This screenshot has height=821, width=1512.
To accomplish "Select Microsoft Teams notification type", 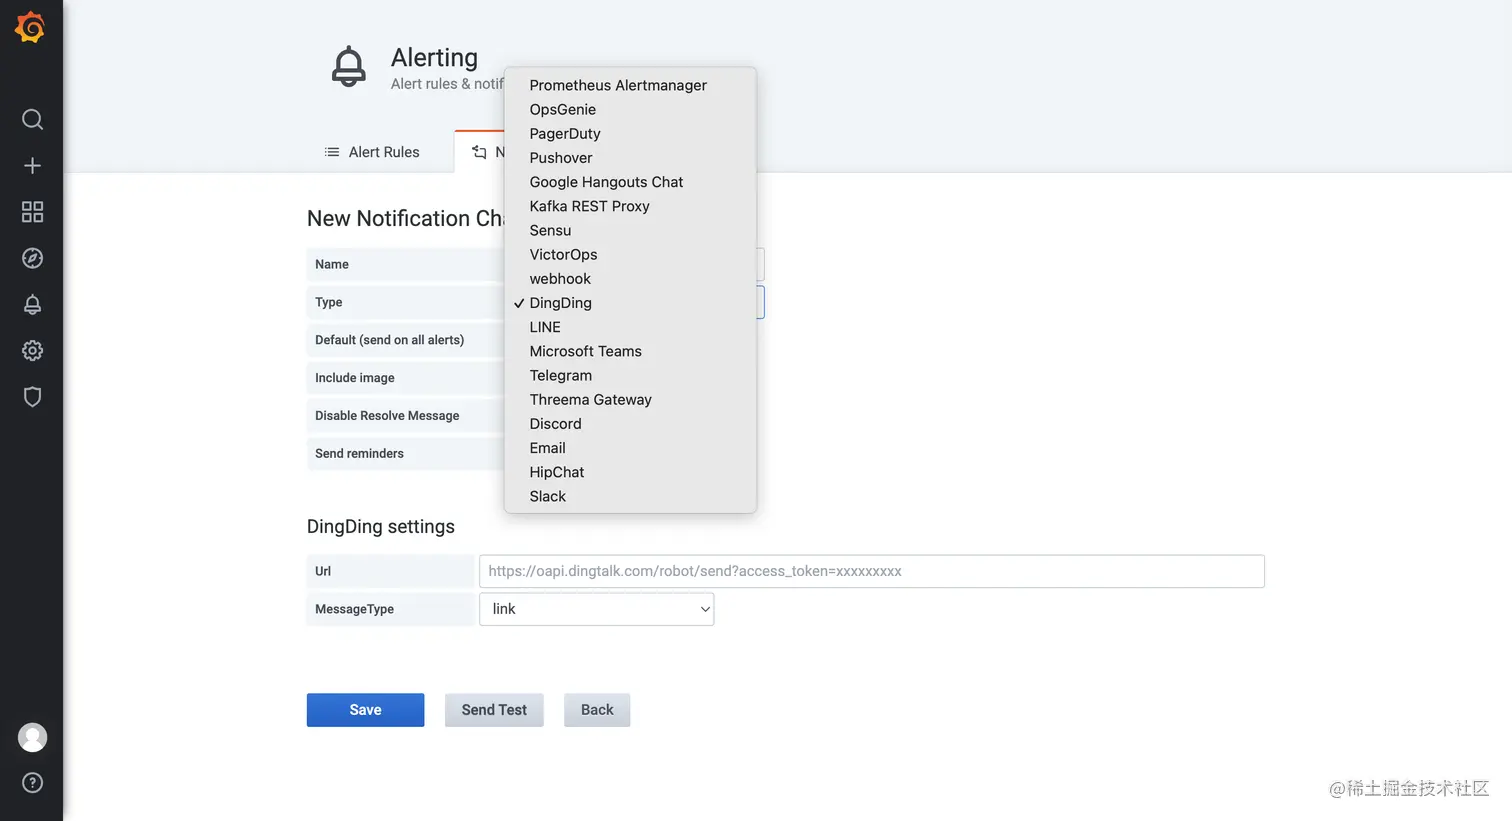I will click(586, 352).
